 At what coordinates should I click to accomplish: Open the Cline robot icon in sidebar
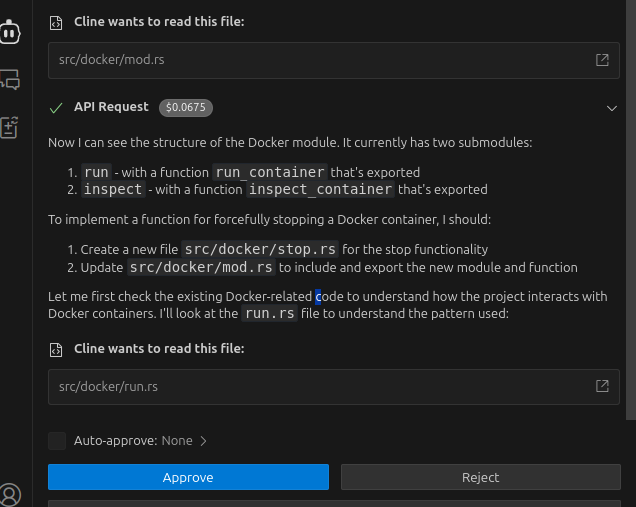10,31
